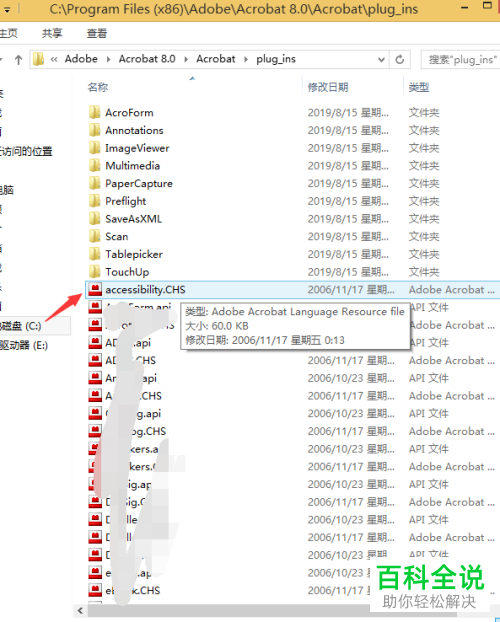Sort by the 名称 column header

[98, 87]
